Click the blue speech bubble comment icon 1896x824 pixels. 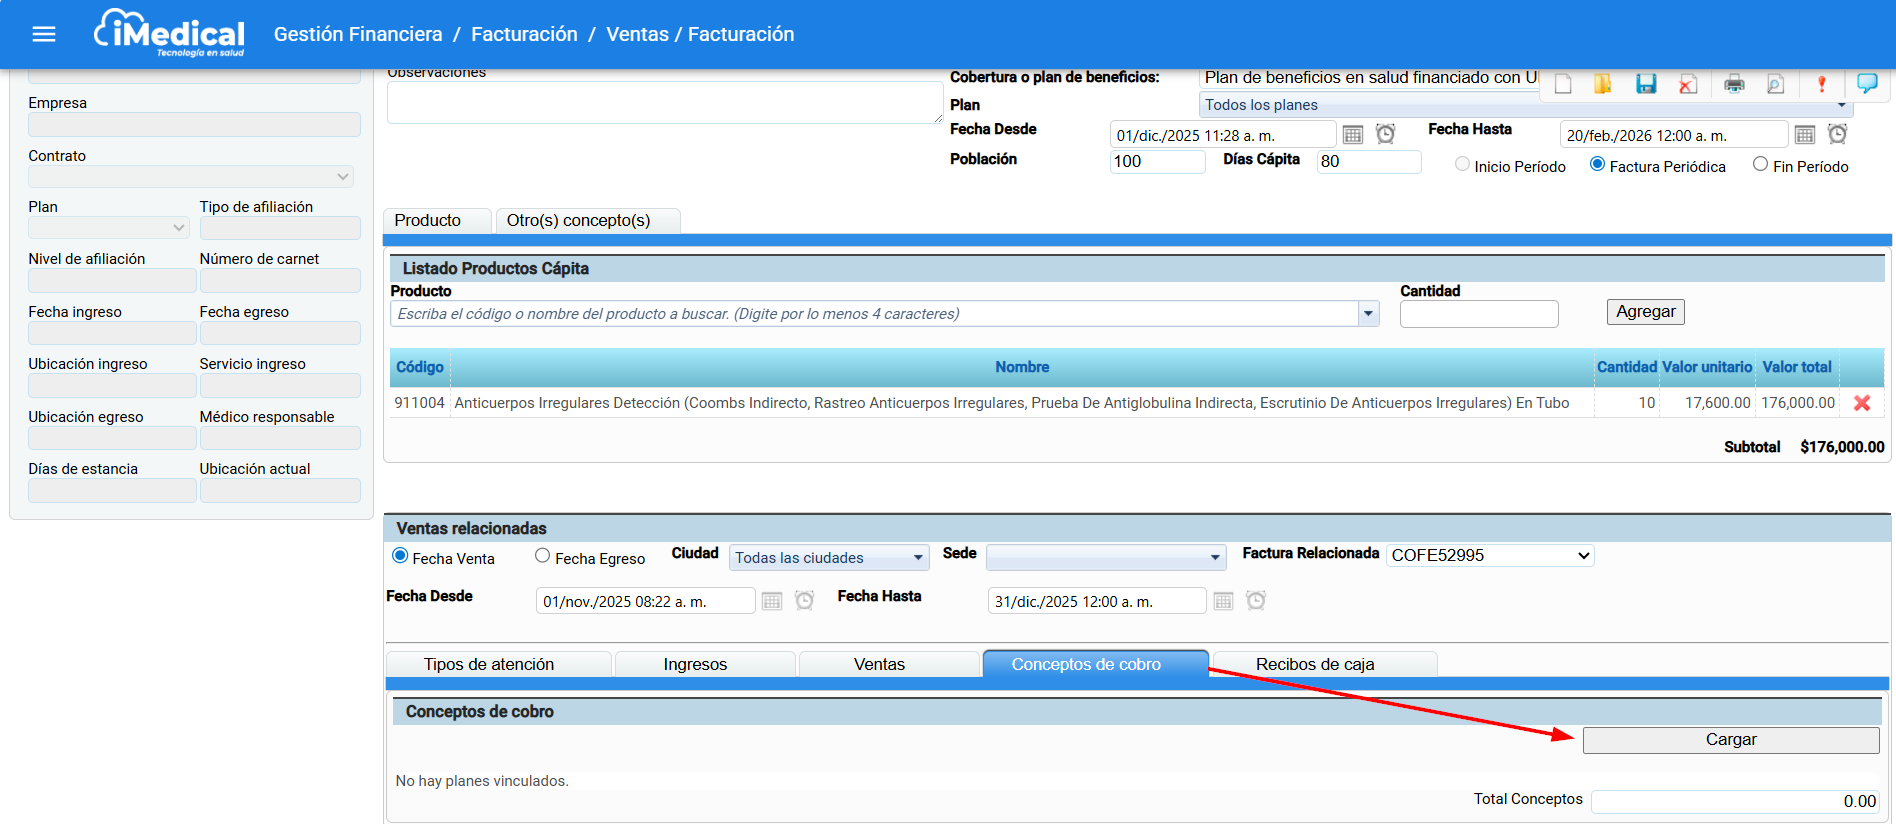pos(1866,84)
